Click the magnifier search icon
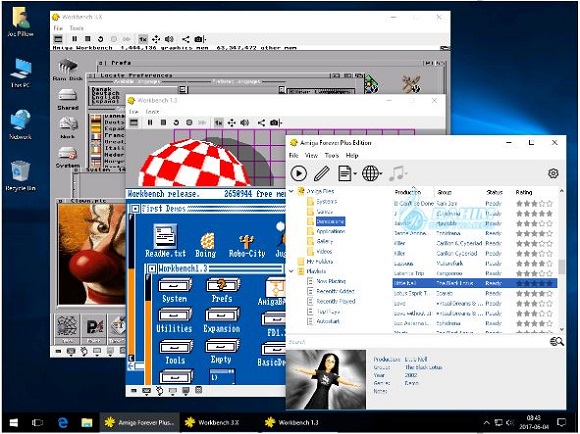 (x=557, y=342)
